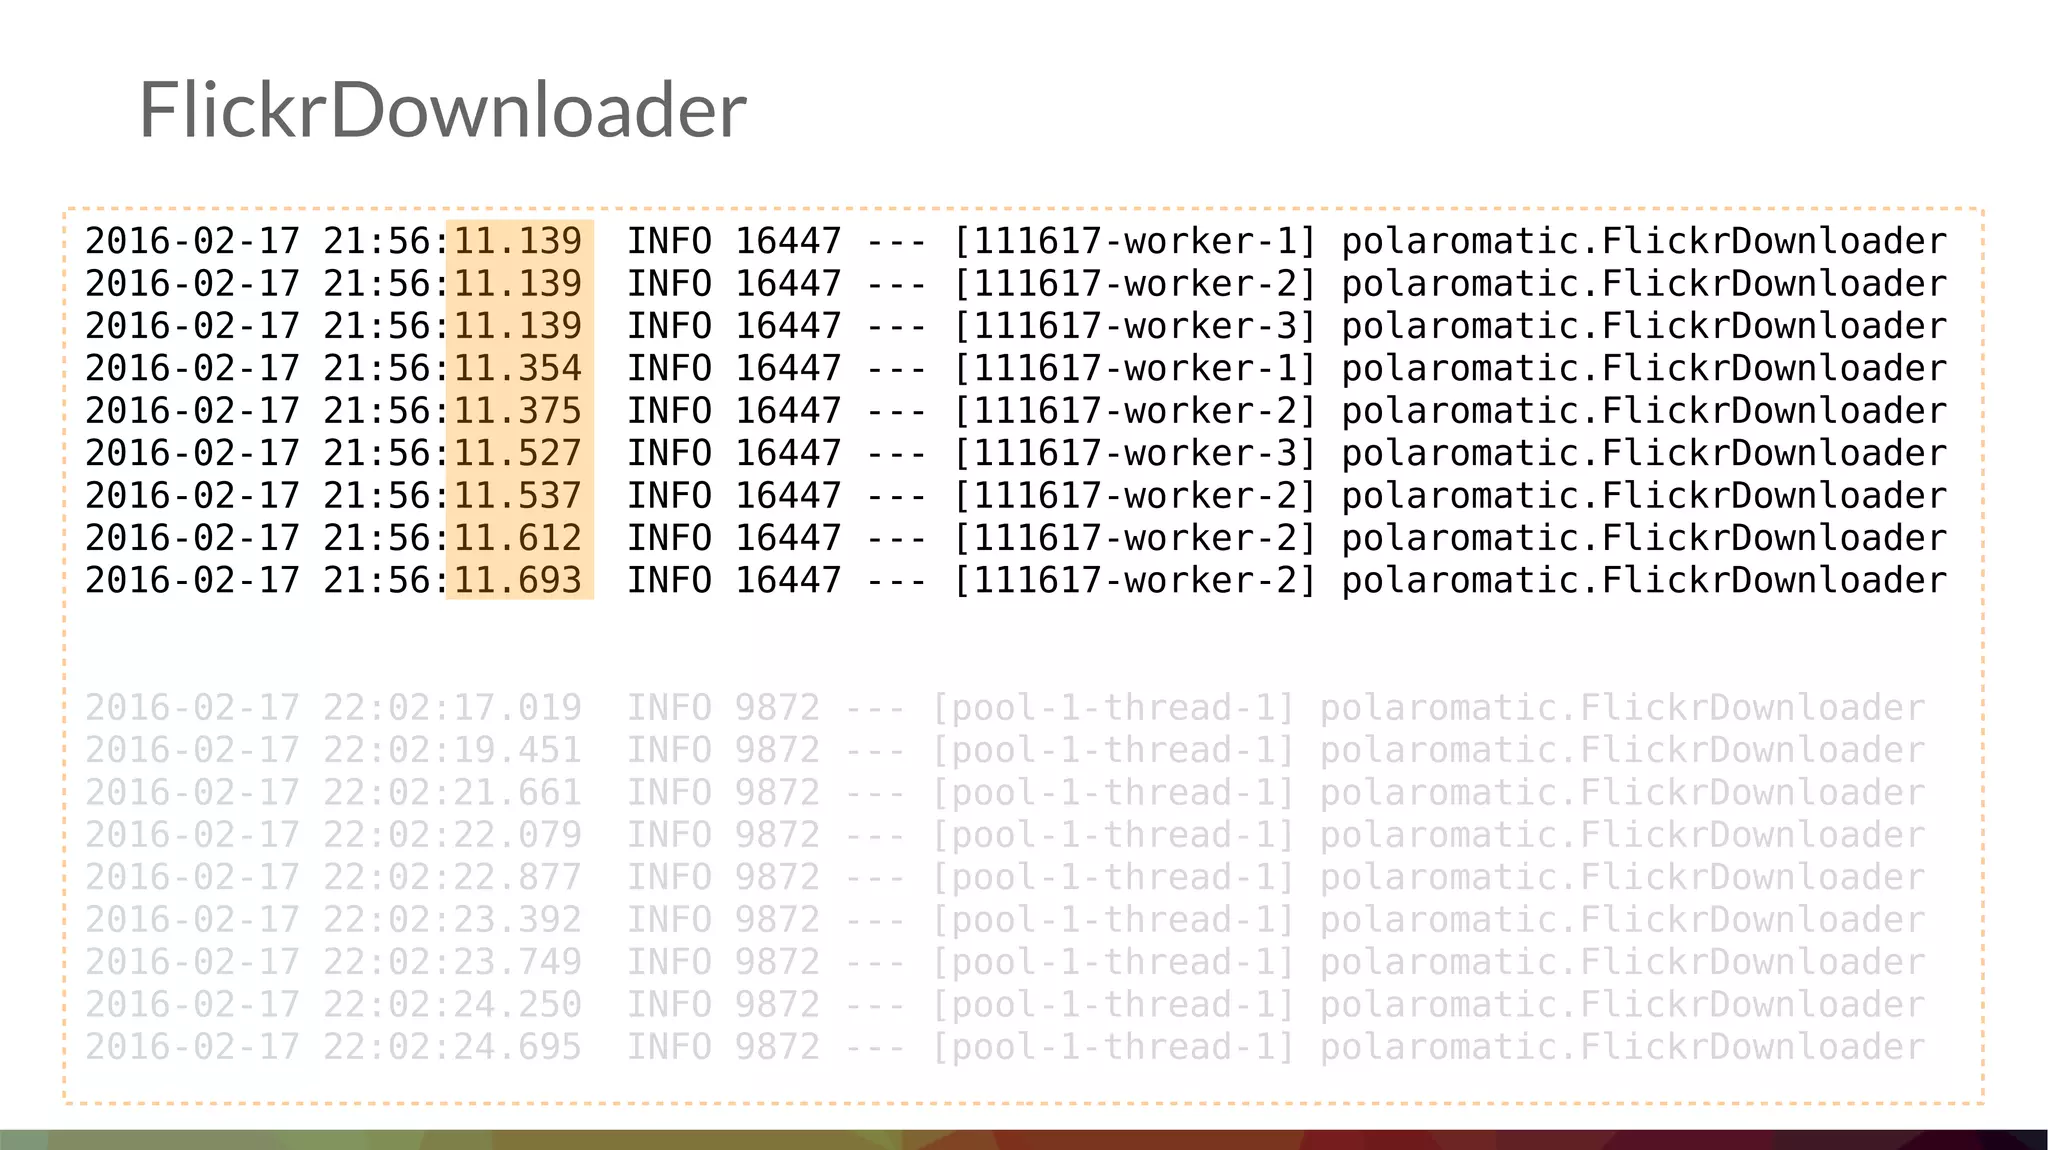Click the highlighted 11.612 timestamp value
Image resolution: width=2048 pixels, height=1150 pixels.
tap(518, 538)
